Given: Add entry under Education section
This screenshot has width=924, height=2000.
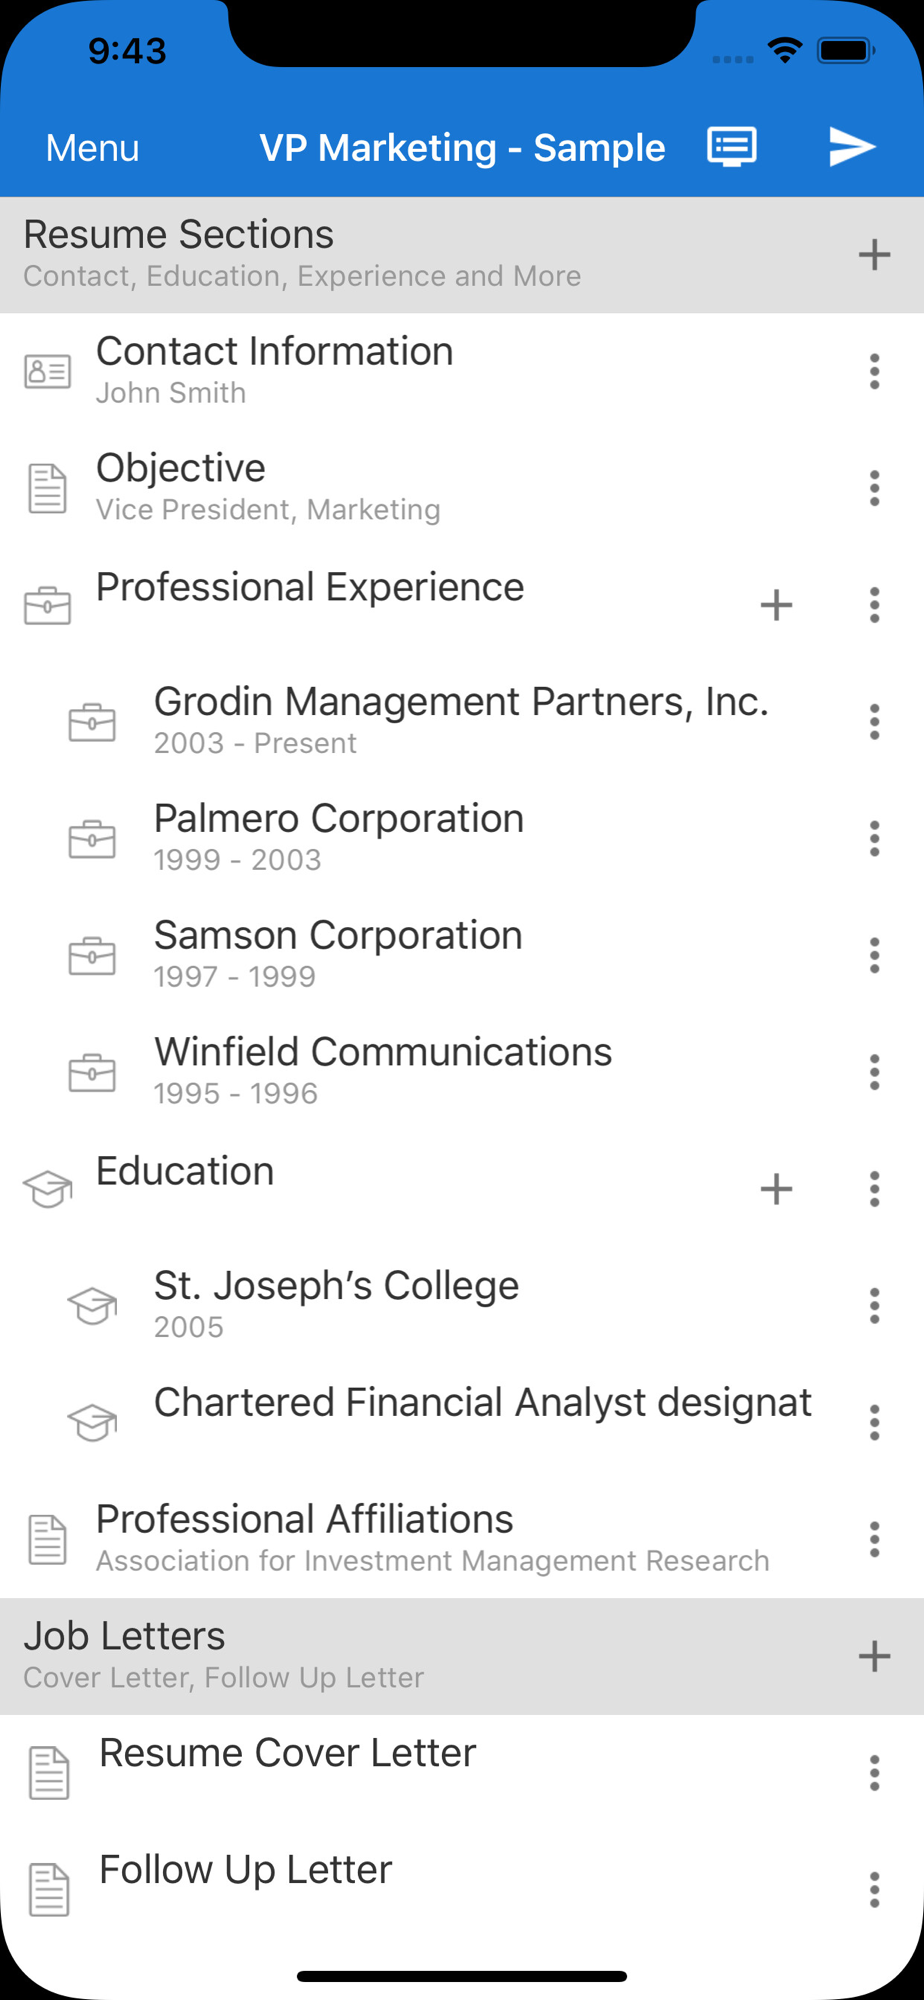Looking at the screenshot, I should (x=776, y=1189).
